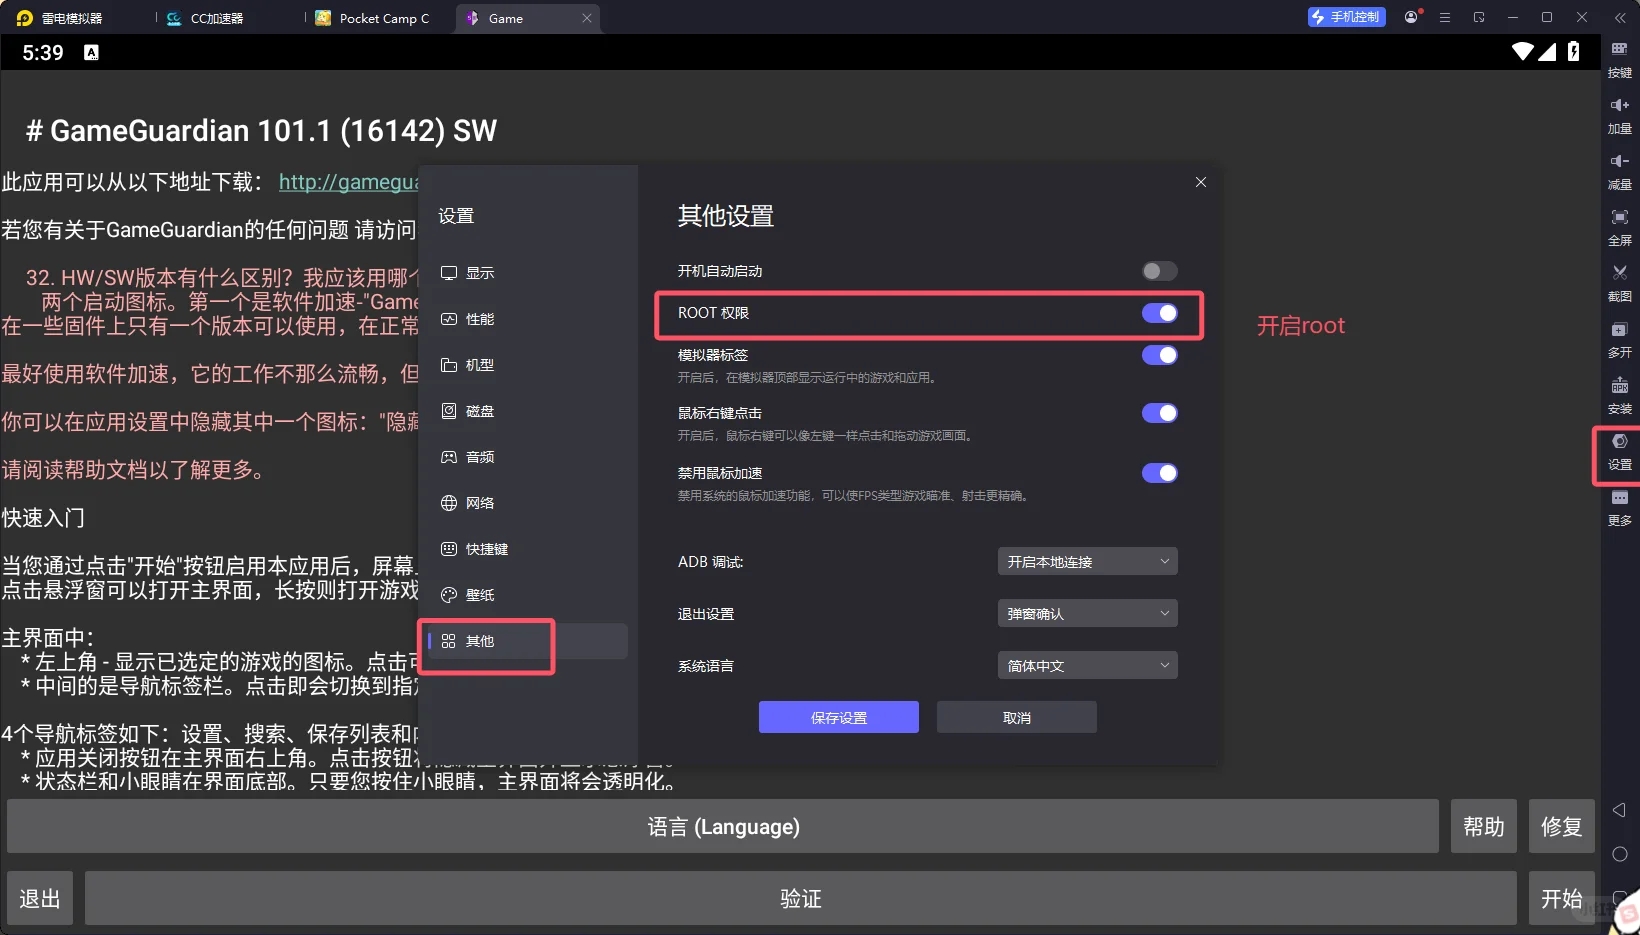Open 系统语言 dropdown showing 简体中文
The width and height of the screenshot is (1640, 935).
point(1088,665)
